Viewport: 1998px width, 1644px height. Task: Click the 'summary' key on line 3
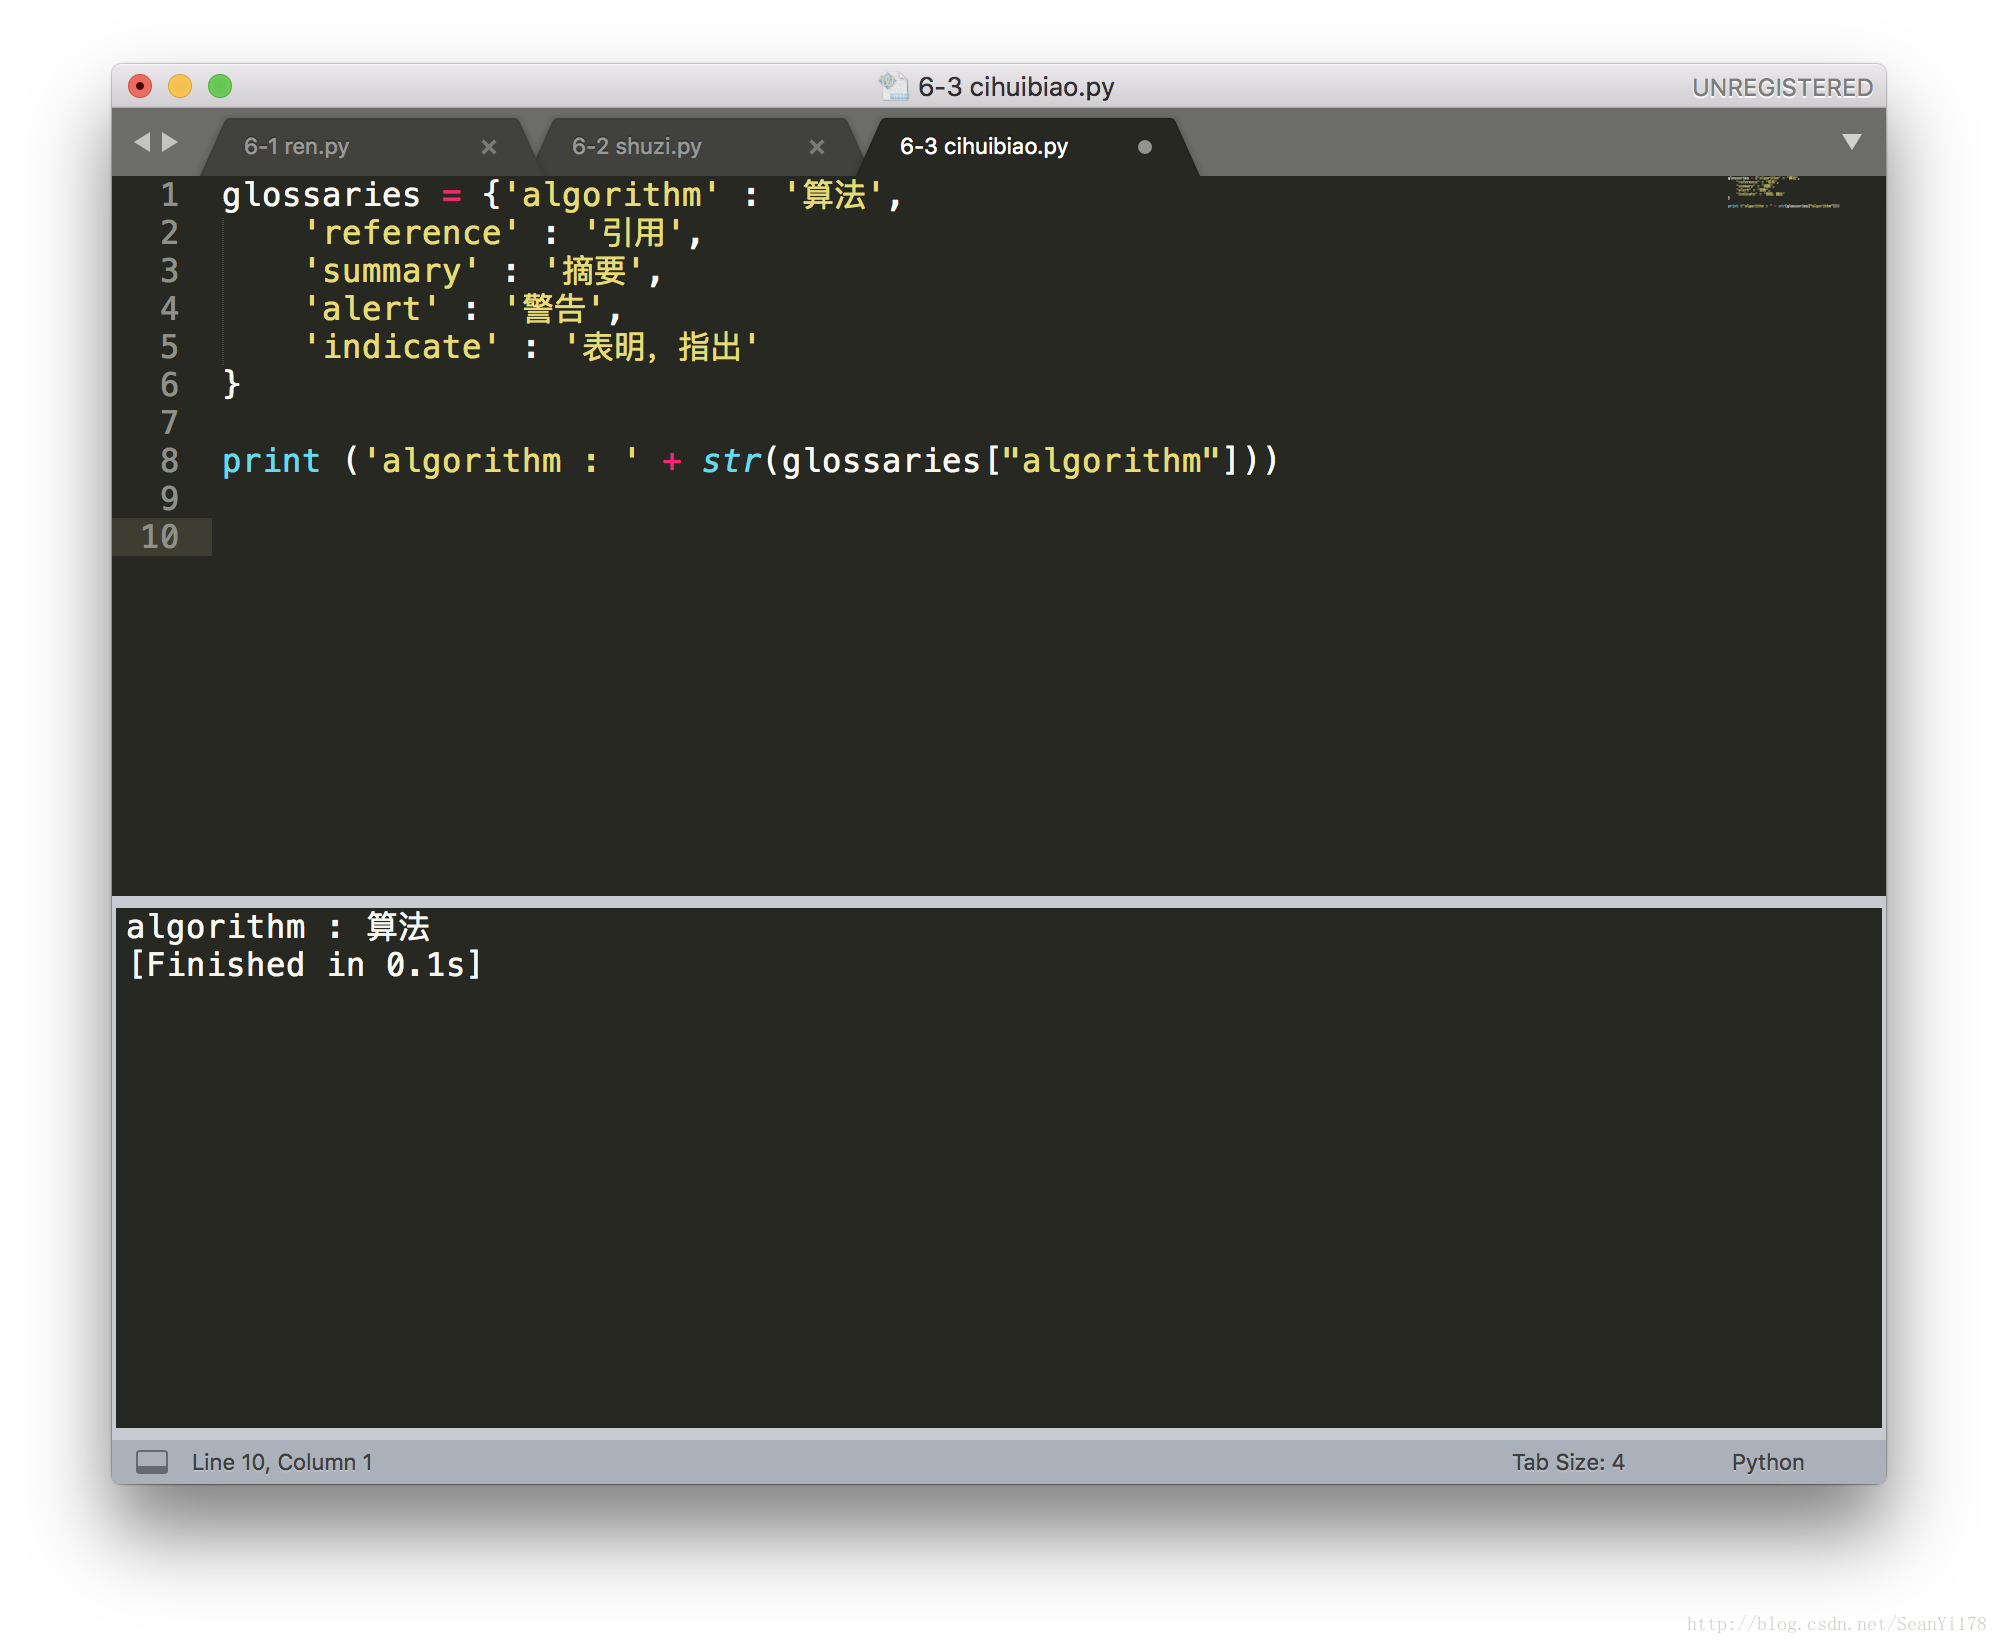[x=391, y=271]
